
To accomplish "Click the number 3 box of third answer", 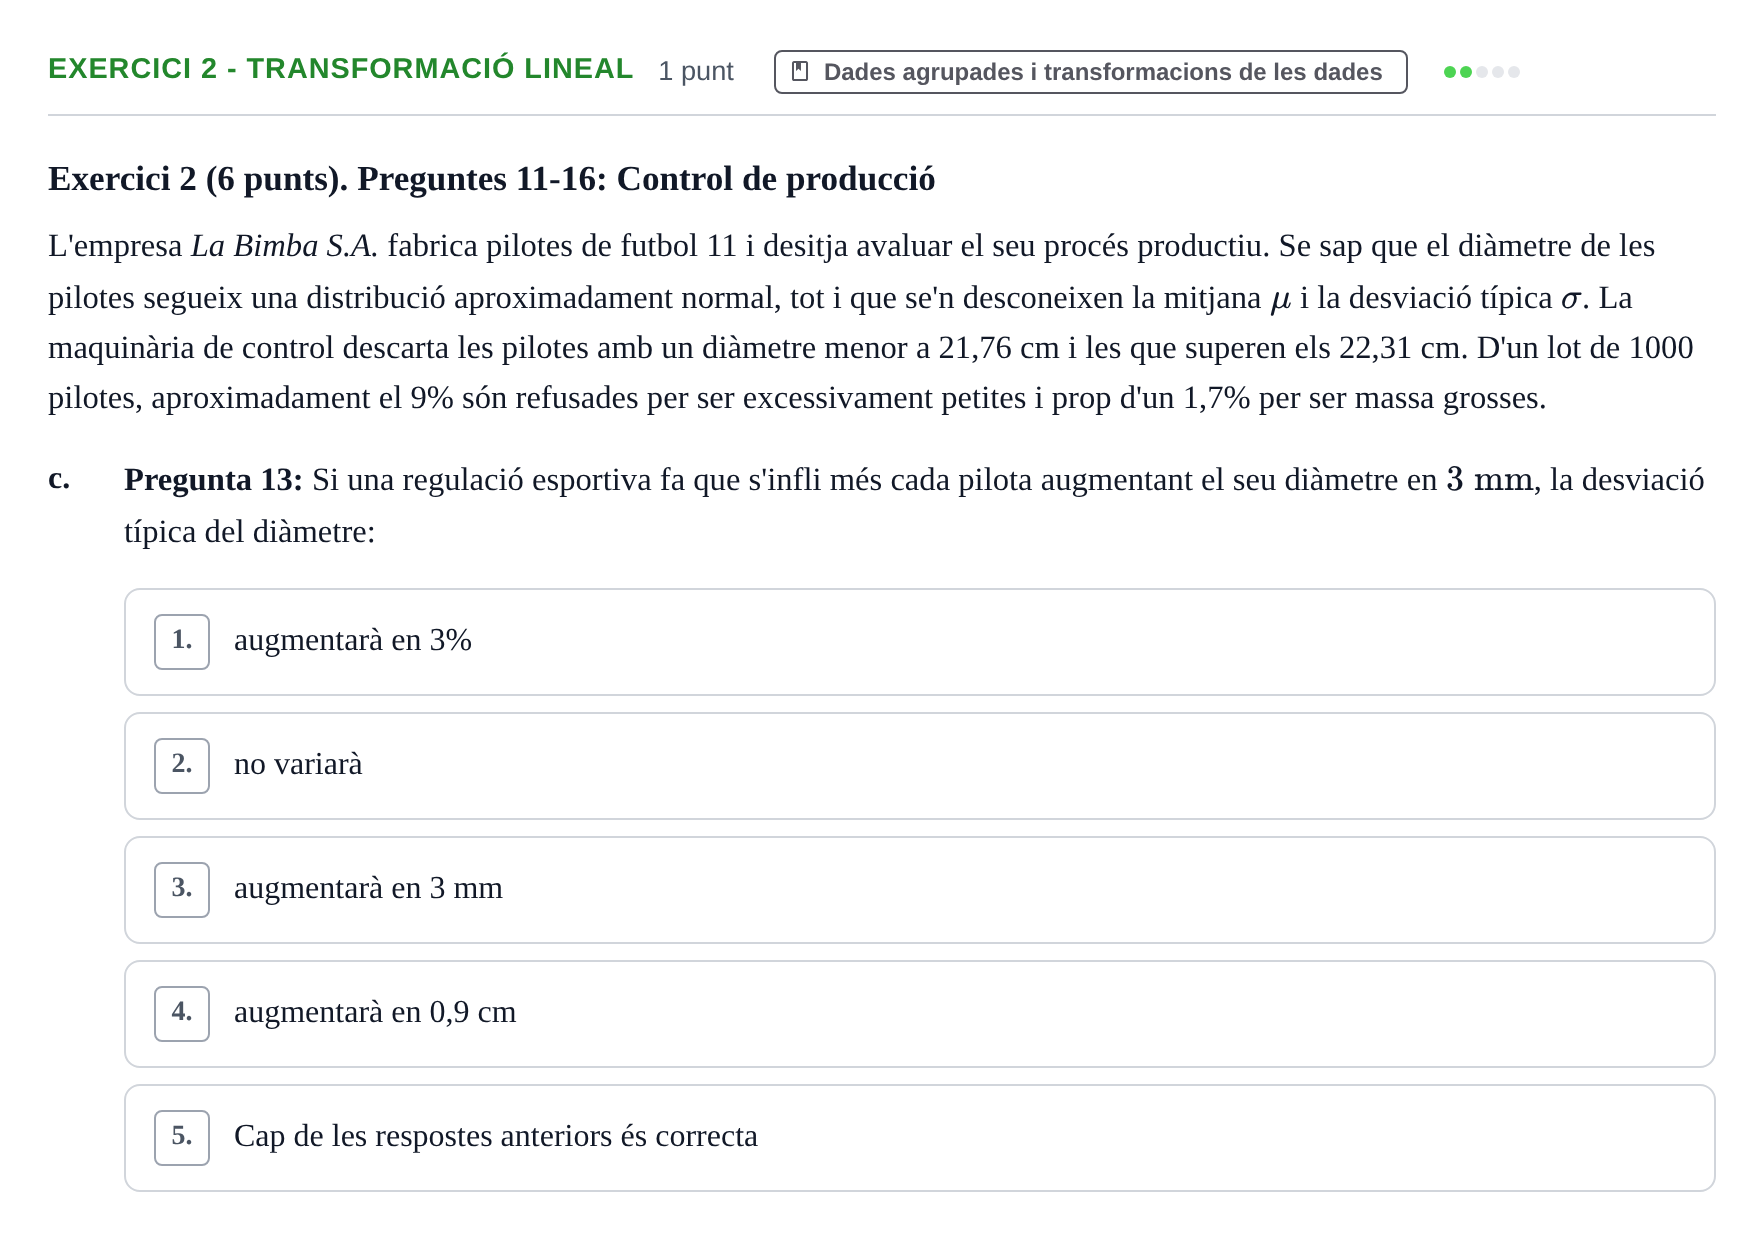I will 182,890.
